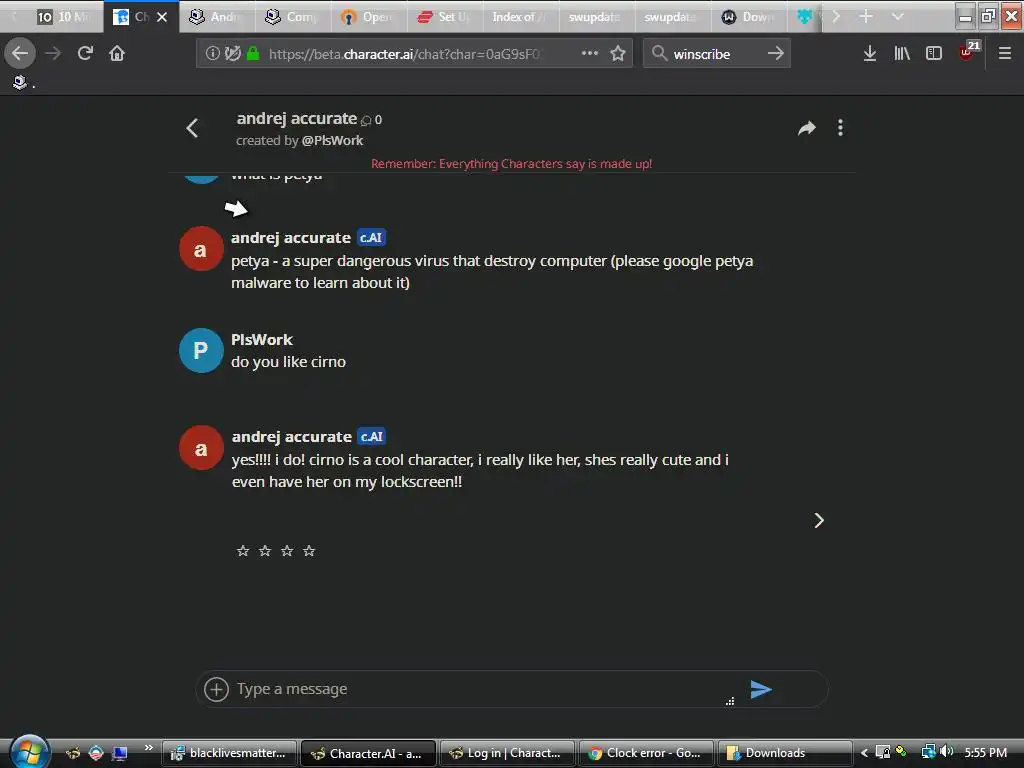Open the downloads panel arrow icon
Viewport: 1024px width, 768px height.
pyautogui.click(x=869, y=54)
